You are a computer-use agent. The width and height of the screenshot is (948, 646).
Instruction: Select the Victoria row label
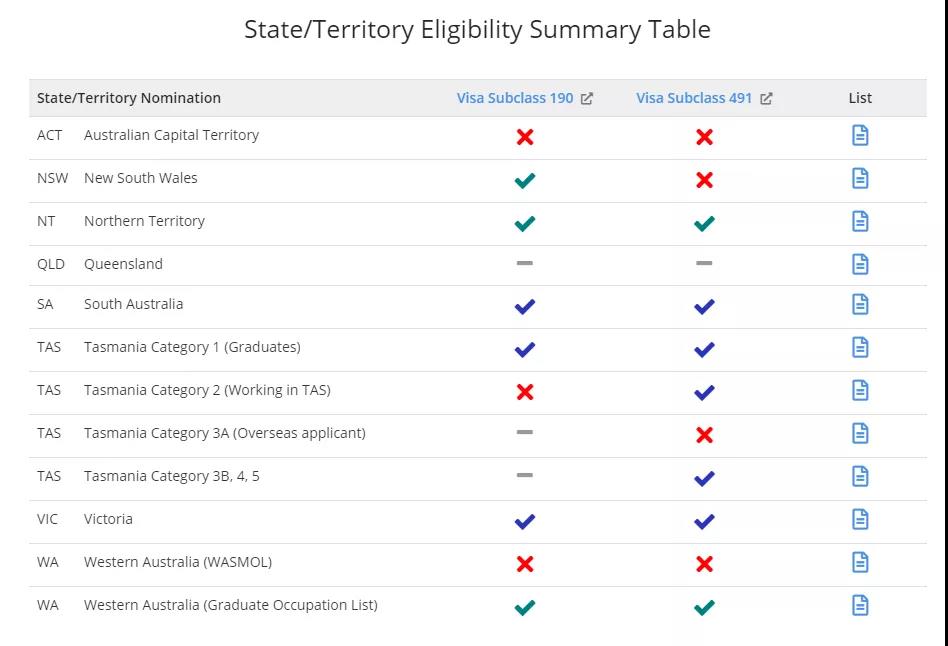tap(108, 519)
